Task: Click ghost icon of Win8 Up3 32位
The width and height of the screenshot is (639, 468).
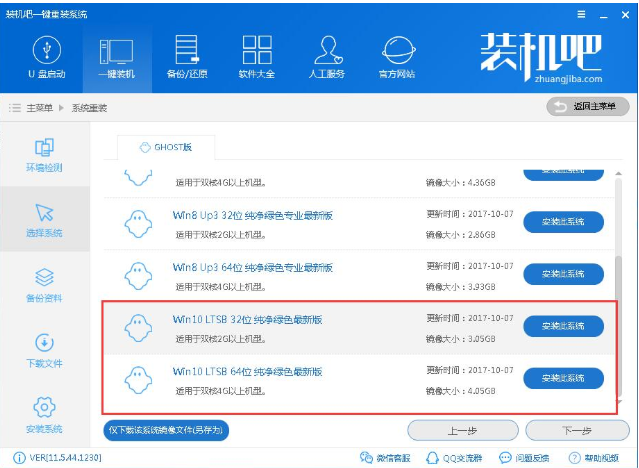Action: click(x=138, y=224)
